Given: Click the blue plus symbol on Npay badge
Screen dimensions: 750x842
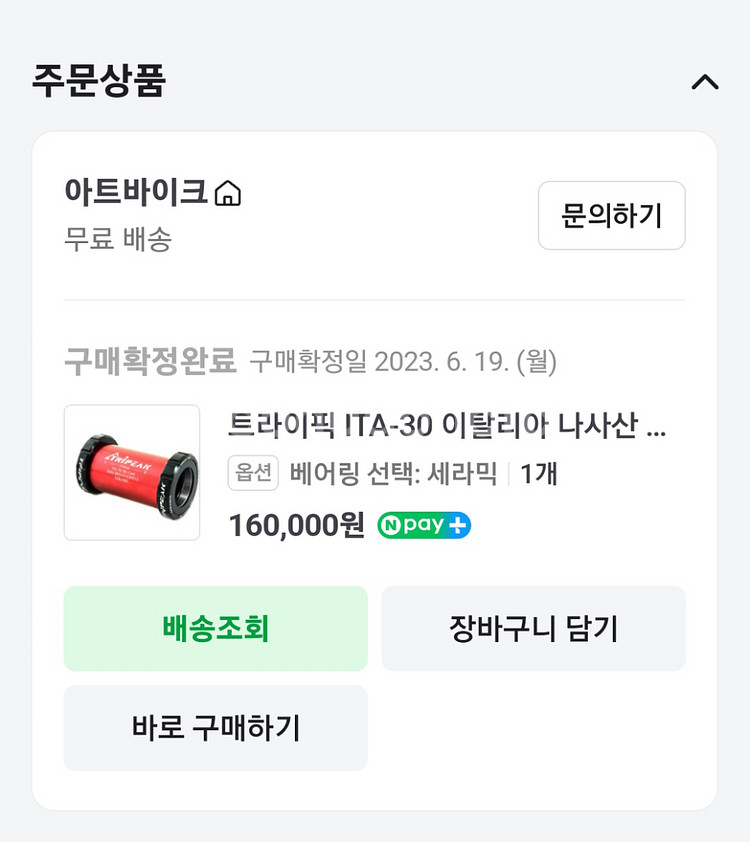Looking at the screenshot, I should pyautogui.click(x=457, y=525).
